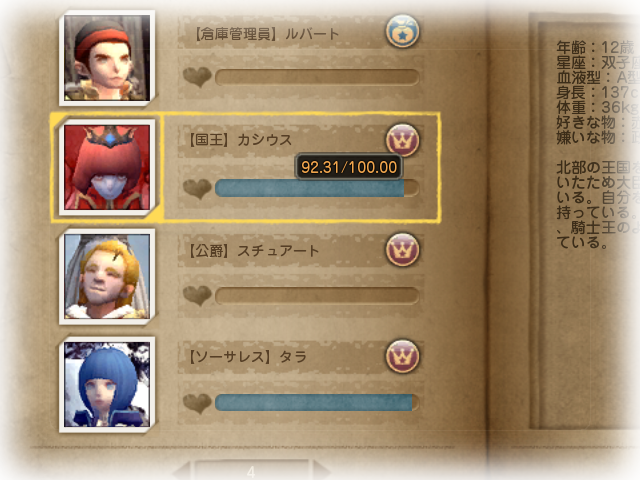Click the crown badge next to タラ
The width and height of the screenshot is (640, 480).
click(x=402, y=356)
